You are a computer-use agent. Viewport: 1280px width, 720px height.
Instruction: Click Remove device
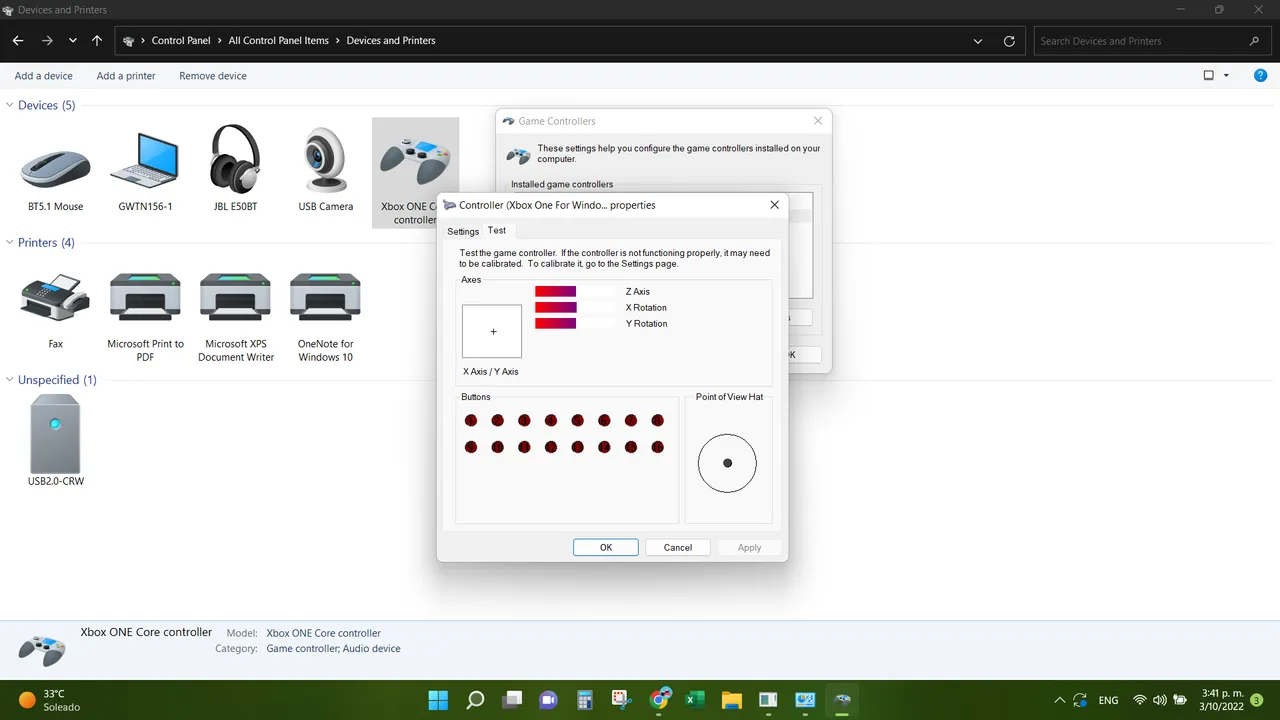[x=213, y=76]
